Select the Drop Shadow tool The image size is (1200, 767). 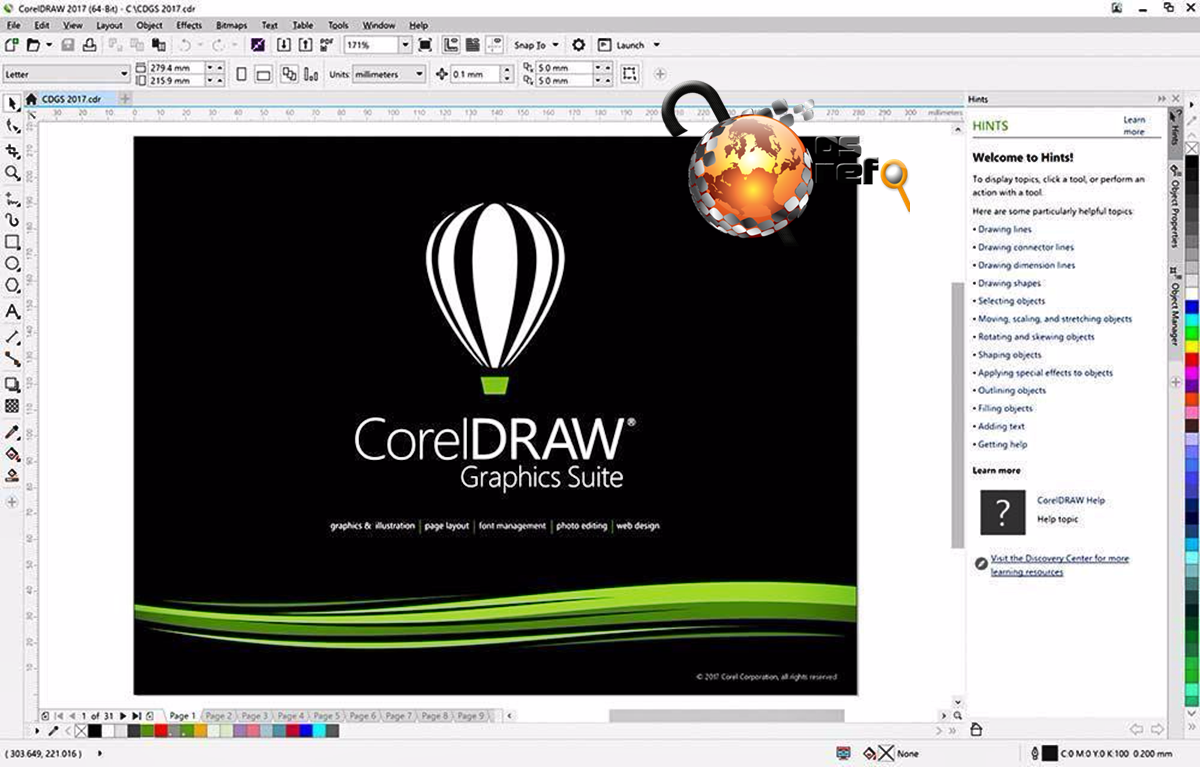point(12,384)
